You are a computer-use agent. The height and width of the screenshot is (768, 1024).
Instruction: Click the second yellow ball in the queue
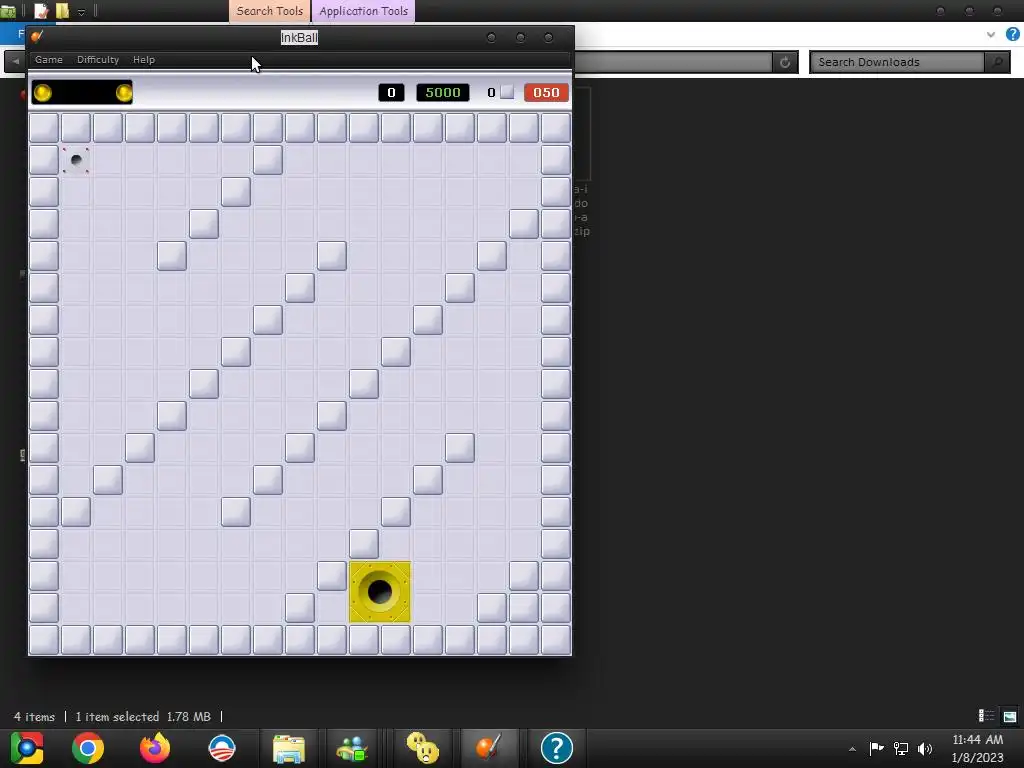coord(123,93)
